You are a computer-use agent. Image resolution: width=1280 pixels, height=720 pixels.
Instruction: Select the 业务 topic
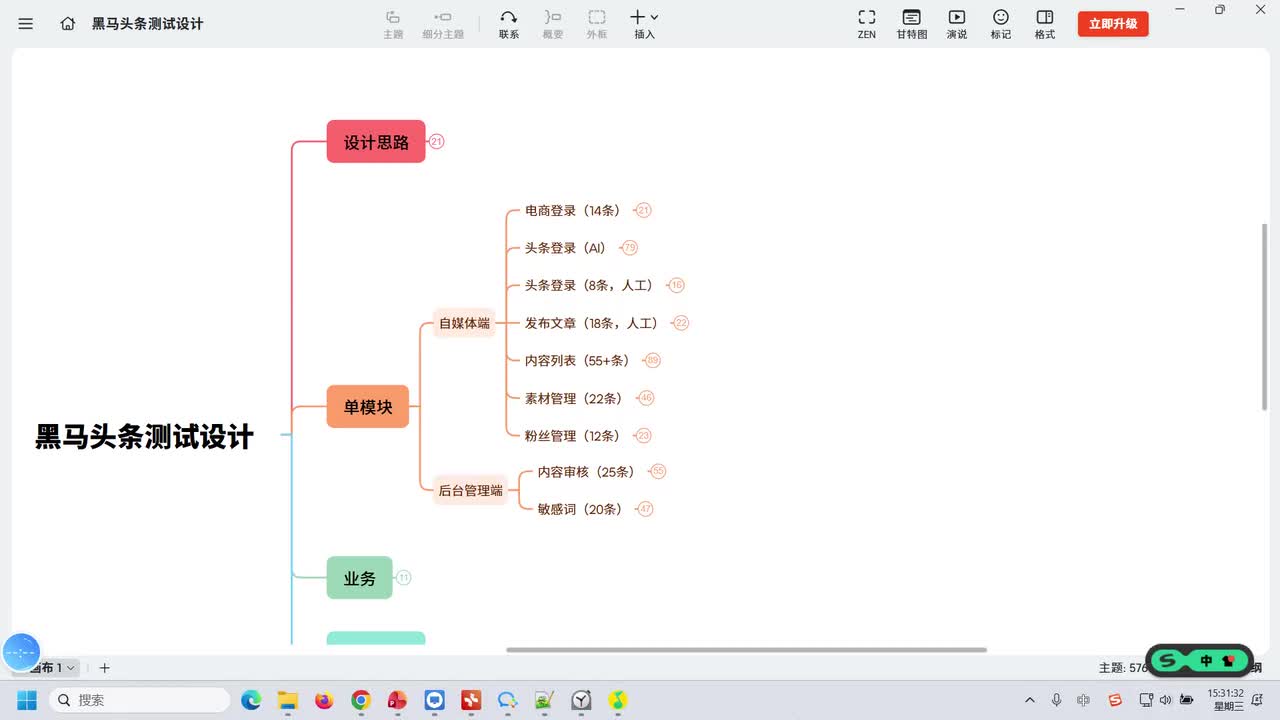point(360,578)
